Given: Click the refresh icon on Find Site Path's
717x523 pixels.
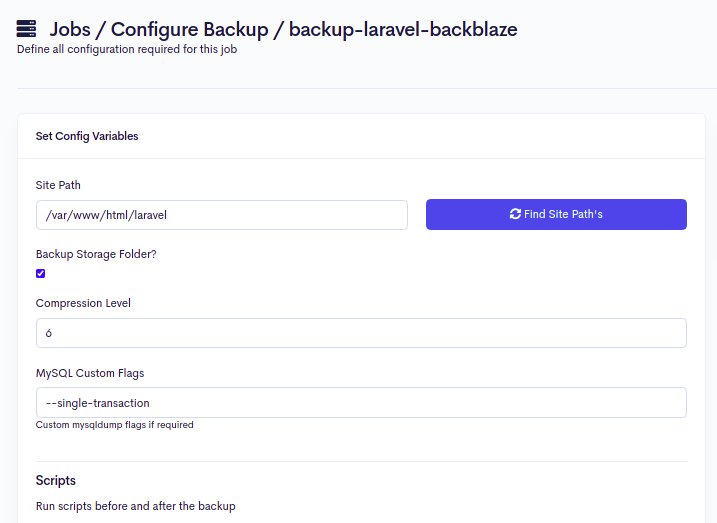Looking at the screenshot, I should point(515,215).
